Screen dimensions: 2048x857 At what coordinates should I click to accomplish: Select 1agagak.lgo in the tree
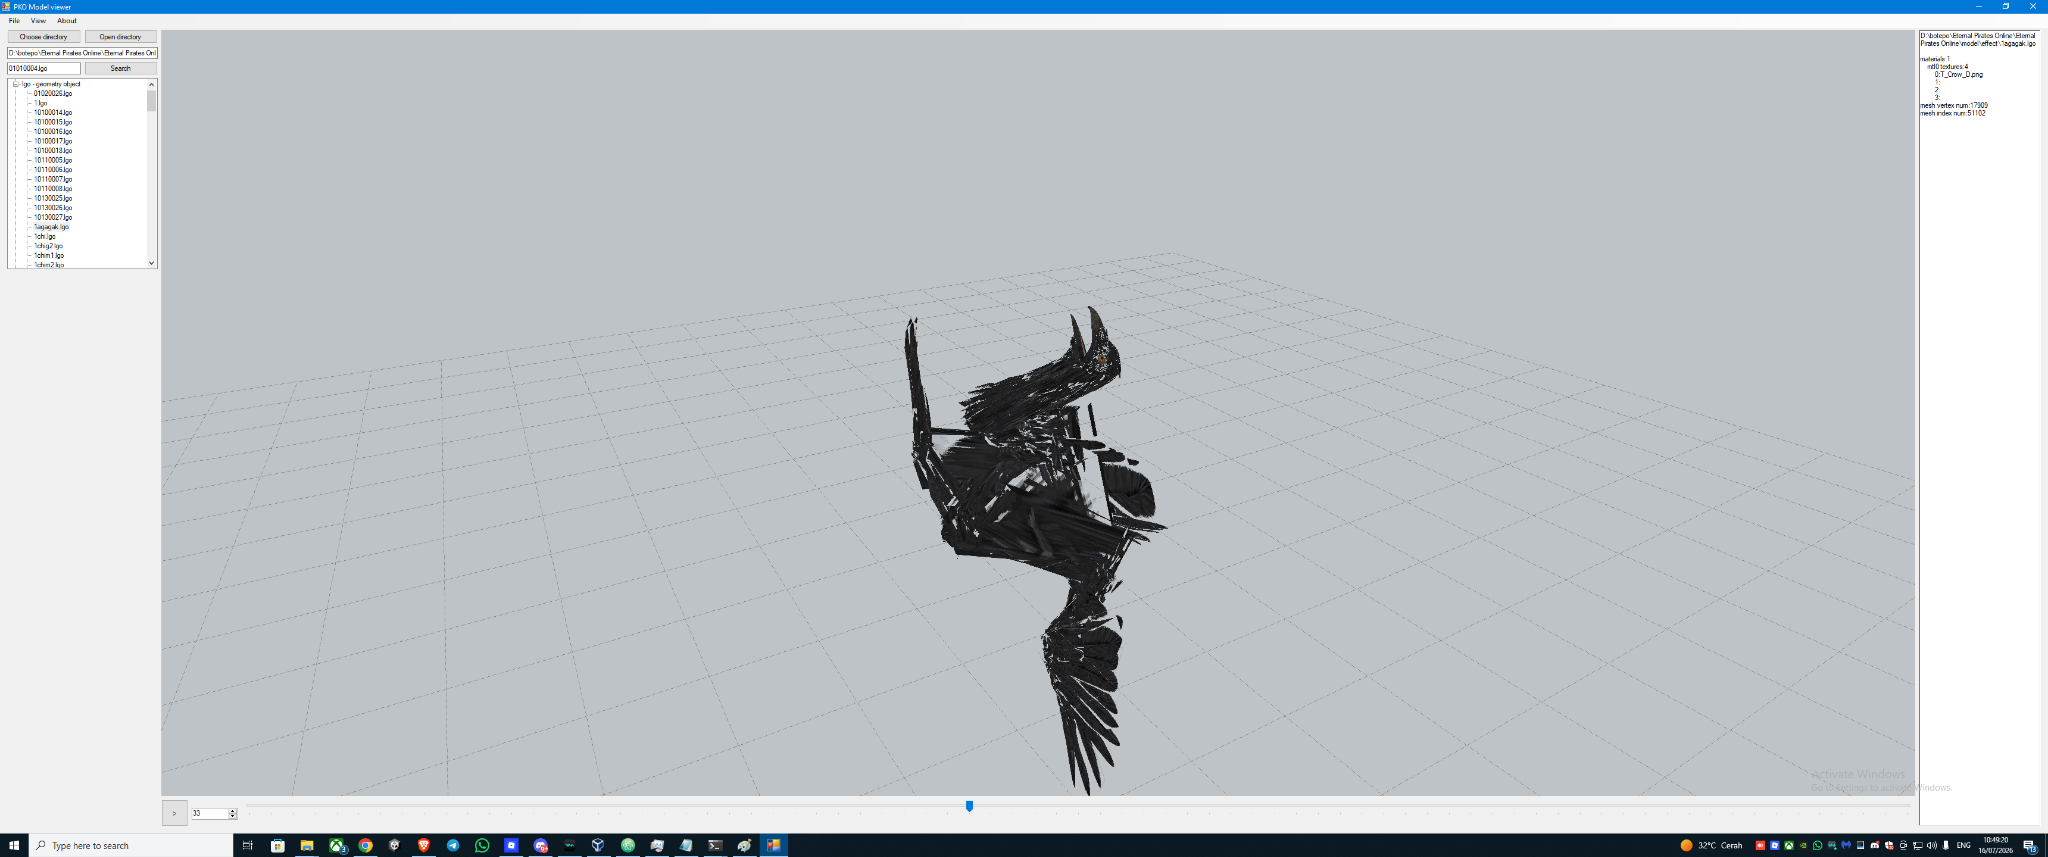(x=52, y=227)
